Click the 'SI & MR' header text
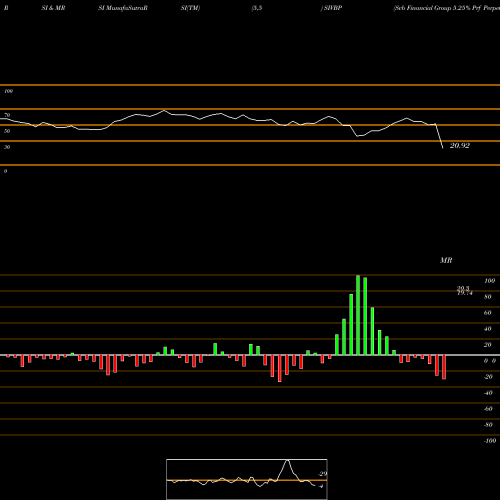Viewport: 500px width, 500px height. click(53, 8)
